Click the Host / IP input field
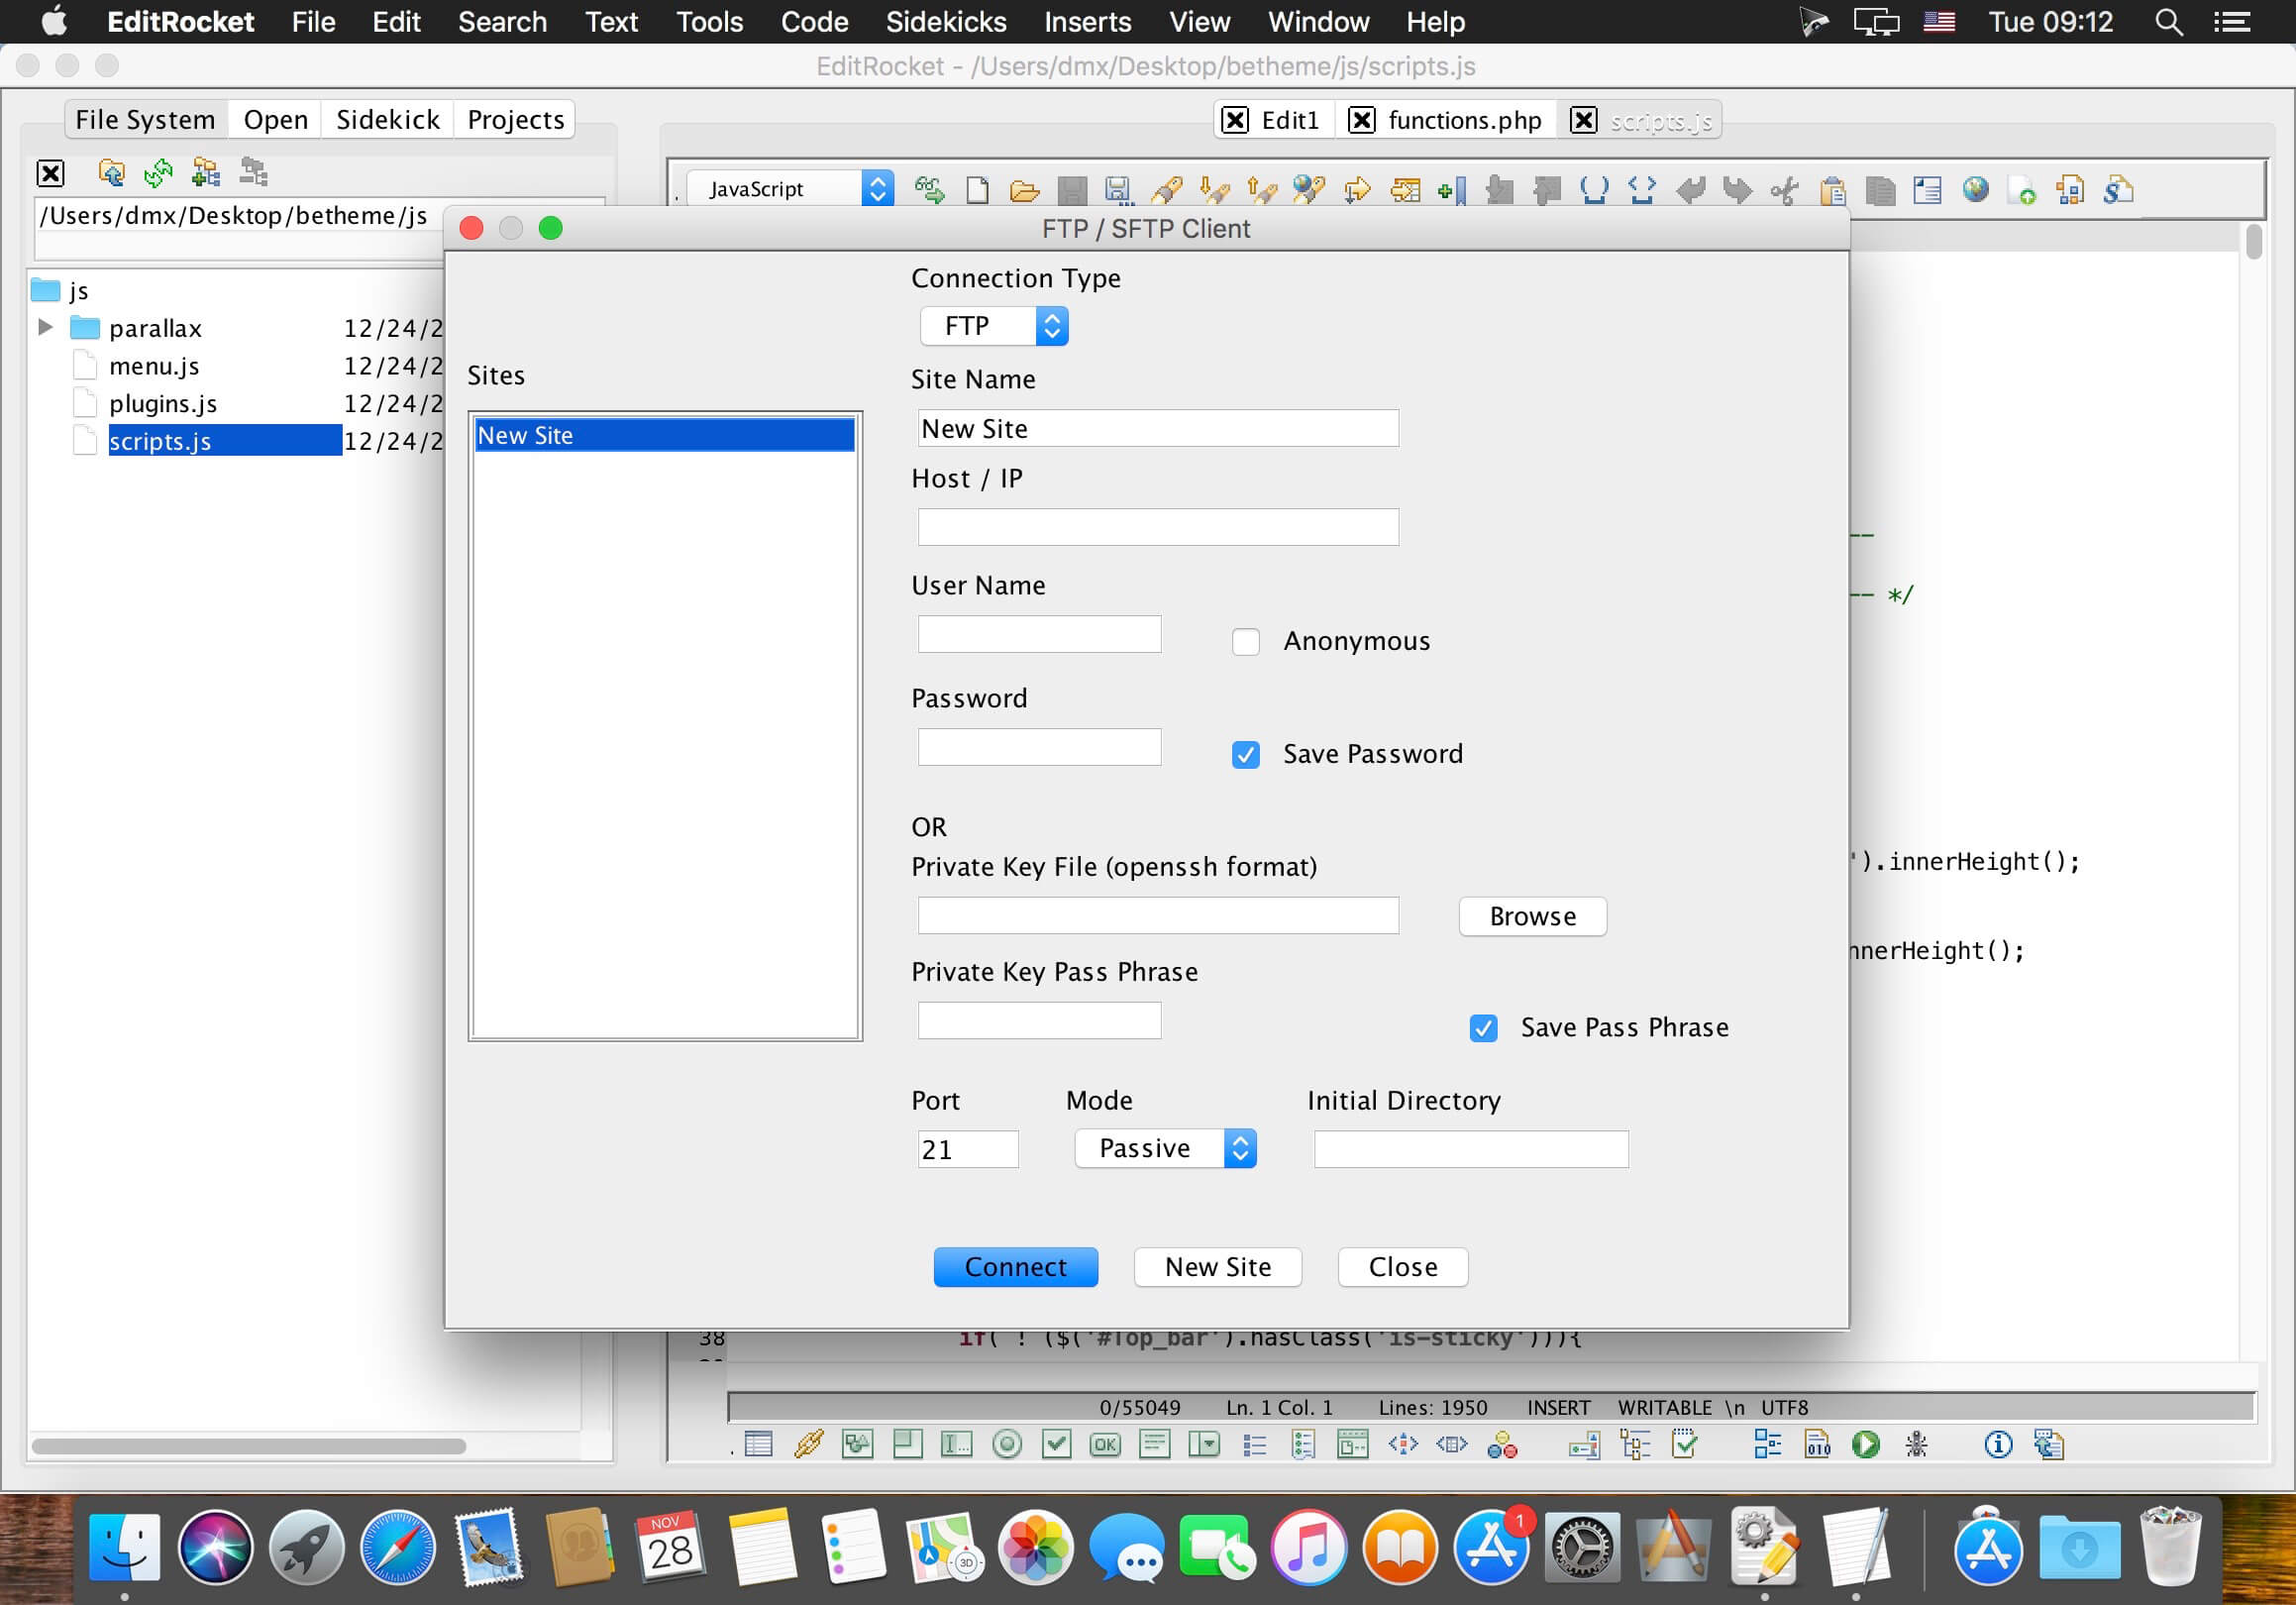This screenshot has width=2296, height=1605. click(1158, 527)
